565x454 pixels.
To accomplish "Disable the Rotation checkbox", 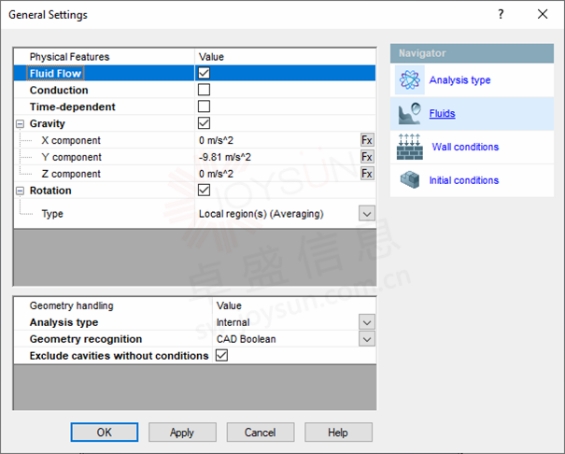I will click(204, 190).
